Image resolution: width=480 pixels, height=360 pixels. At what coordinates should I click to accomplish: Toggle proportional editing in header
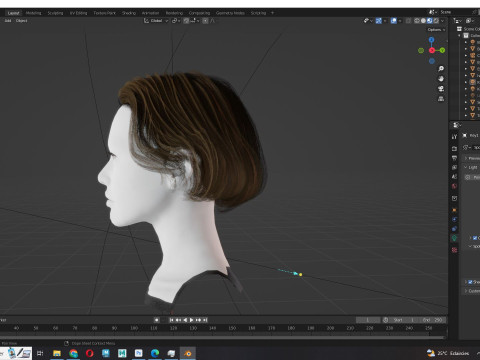[205, 21]
